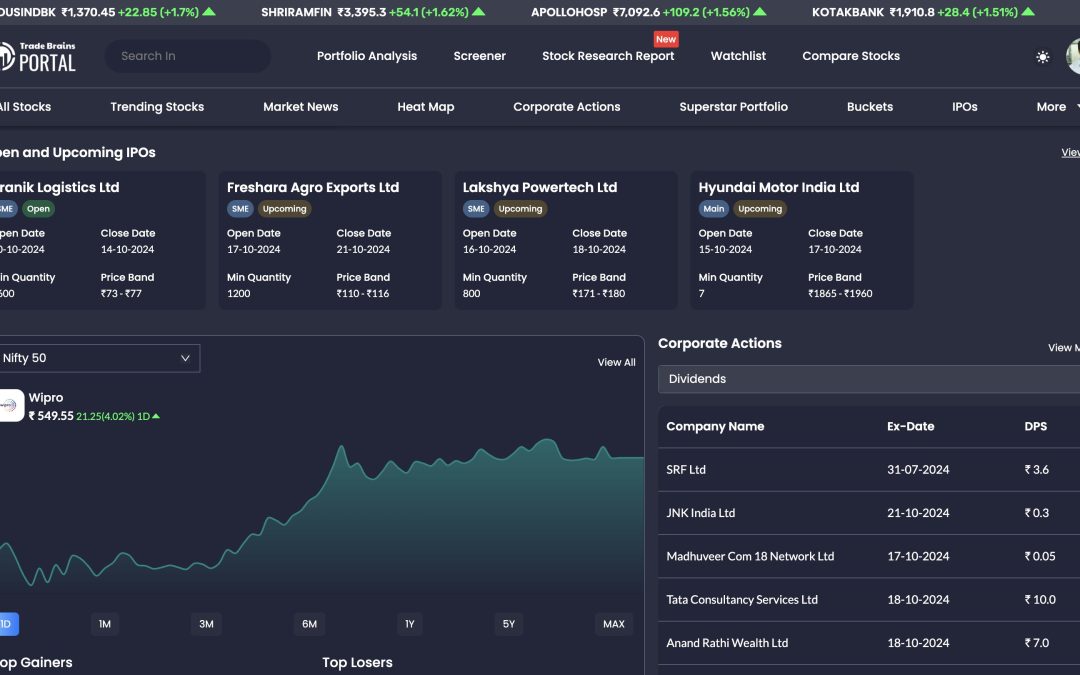Open Freshara Agro Exports Ltd IPO card
The height and width of the screenshot is (675, 1080).
[x=330, y=240]
